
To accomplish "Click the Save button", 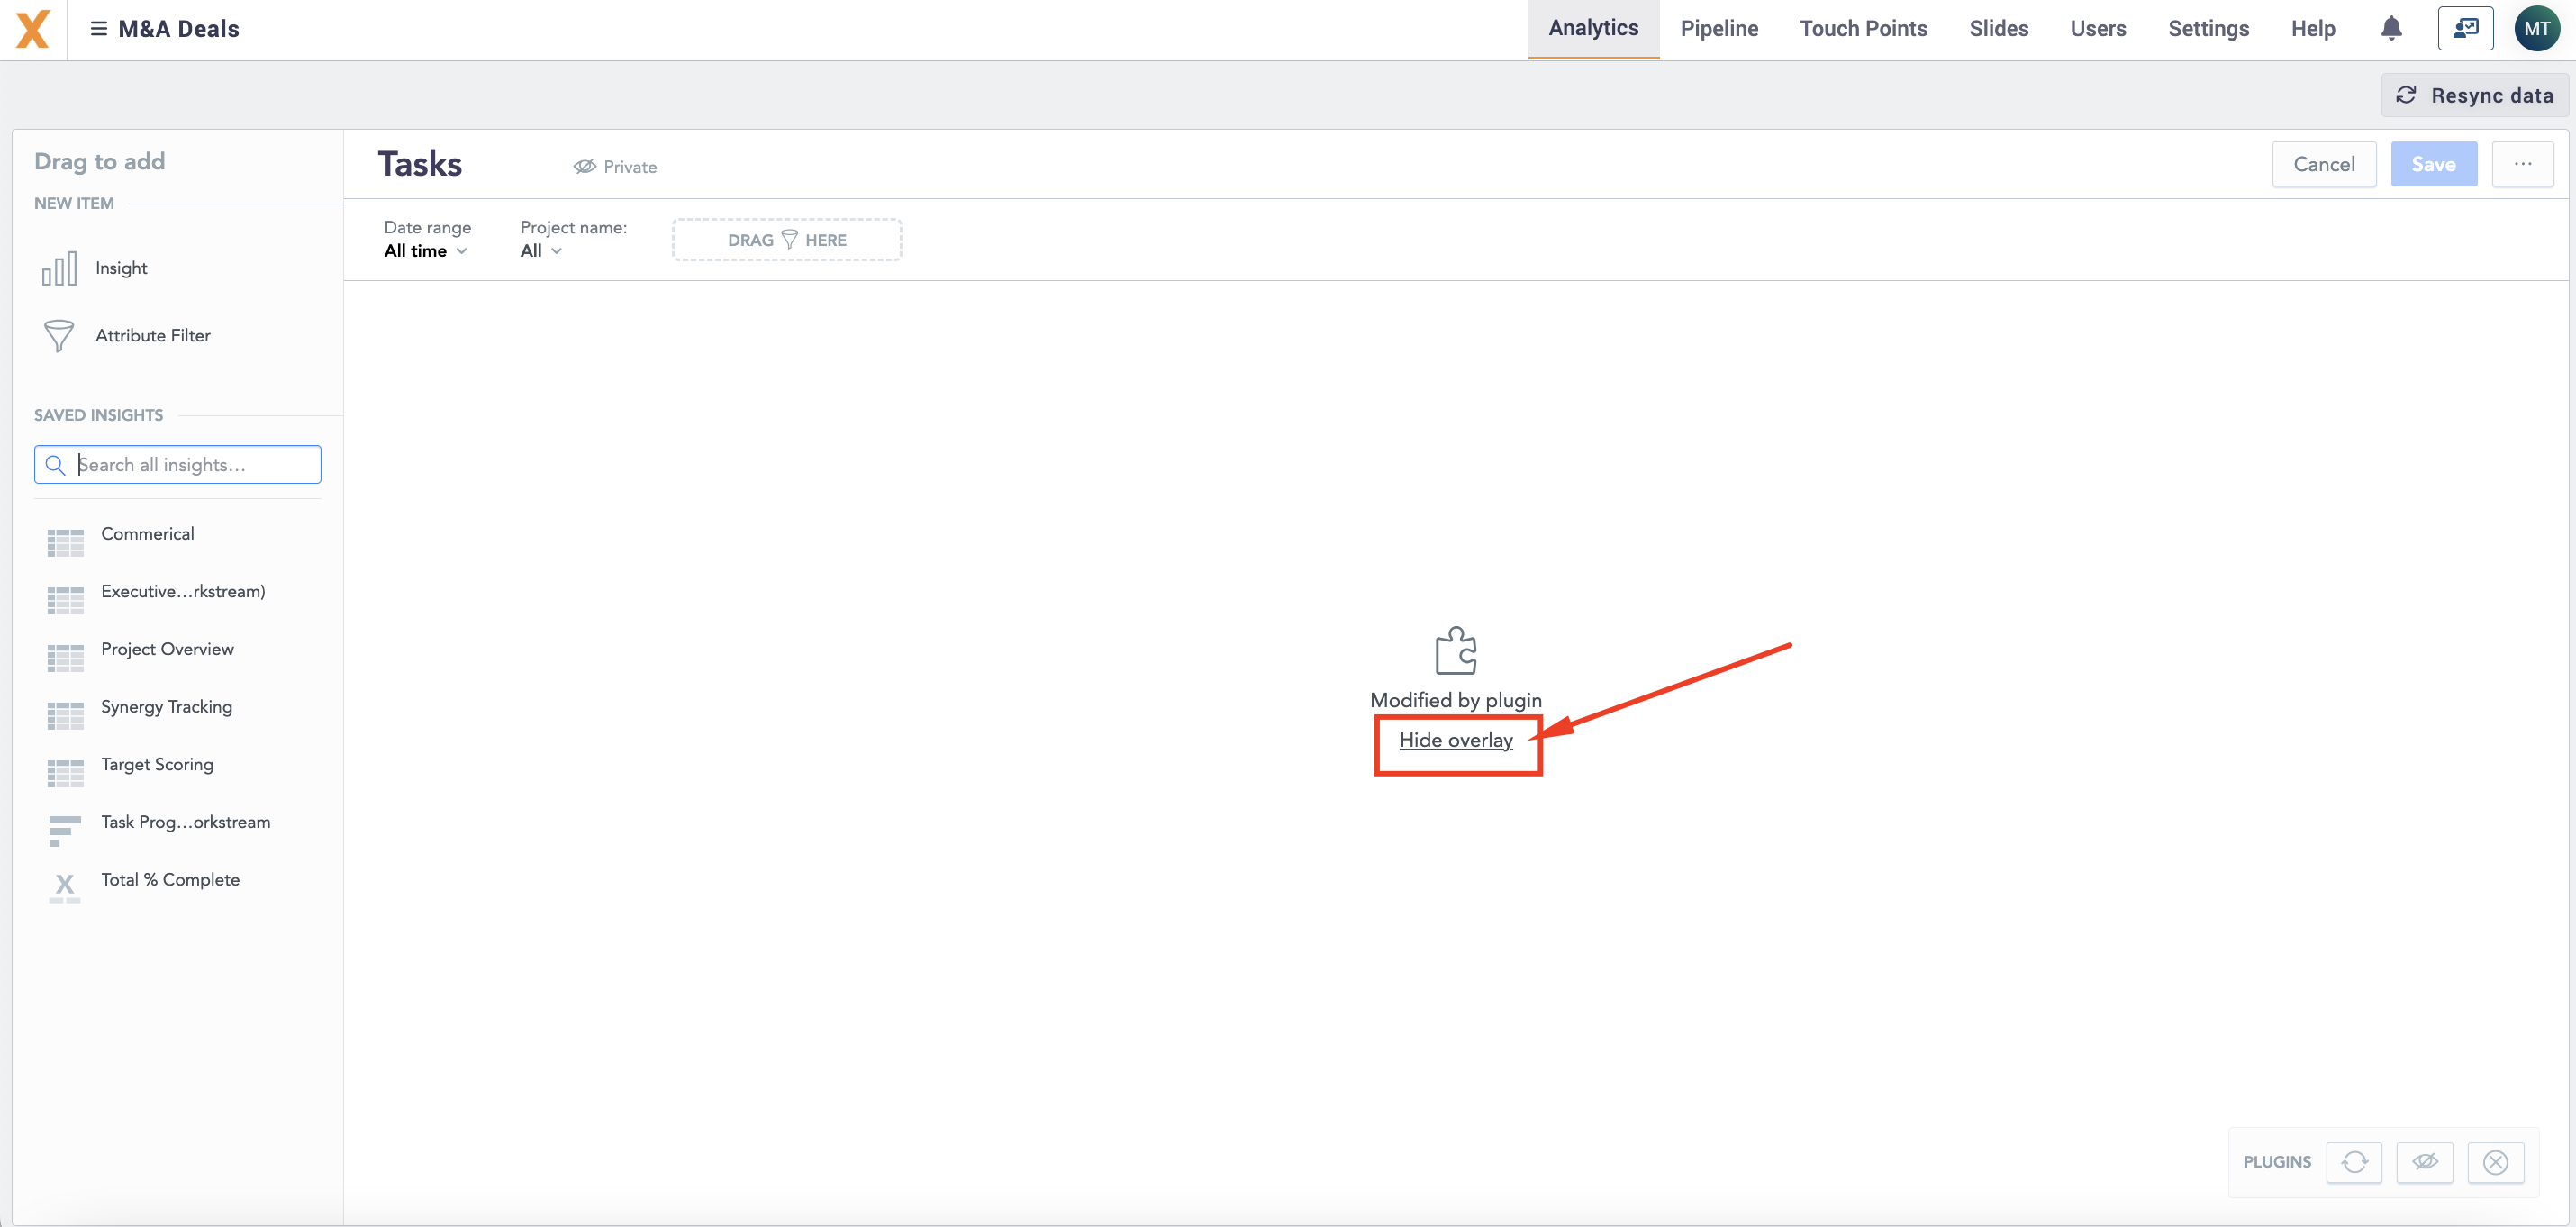I will coord(2433,164).
